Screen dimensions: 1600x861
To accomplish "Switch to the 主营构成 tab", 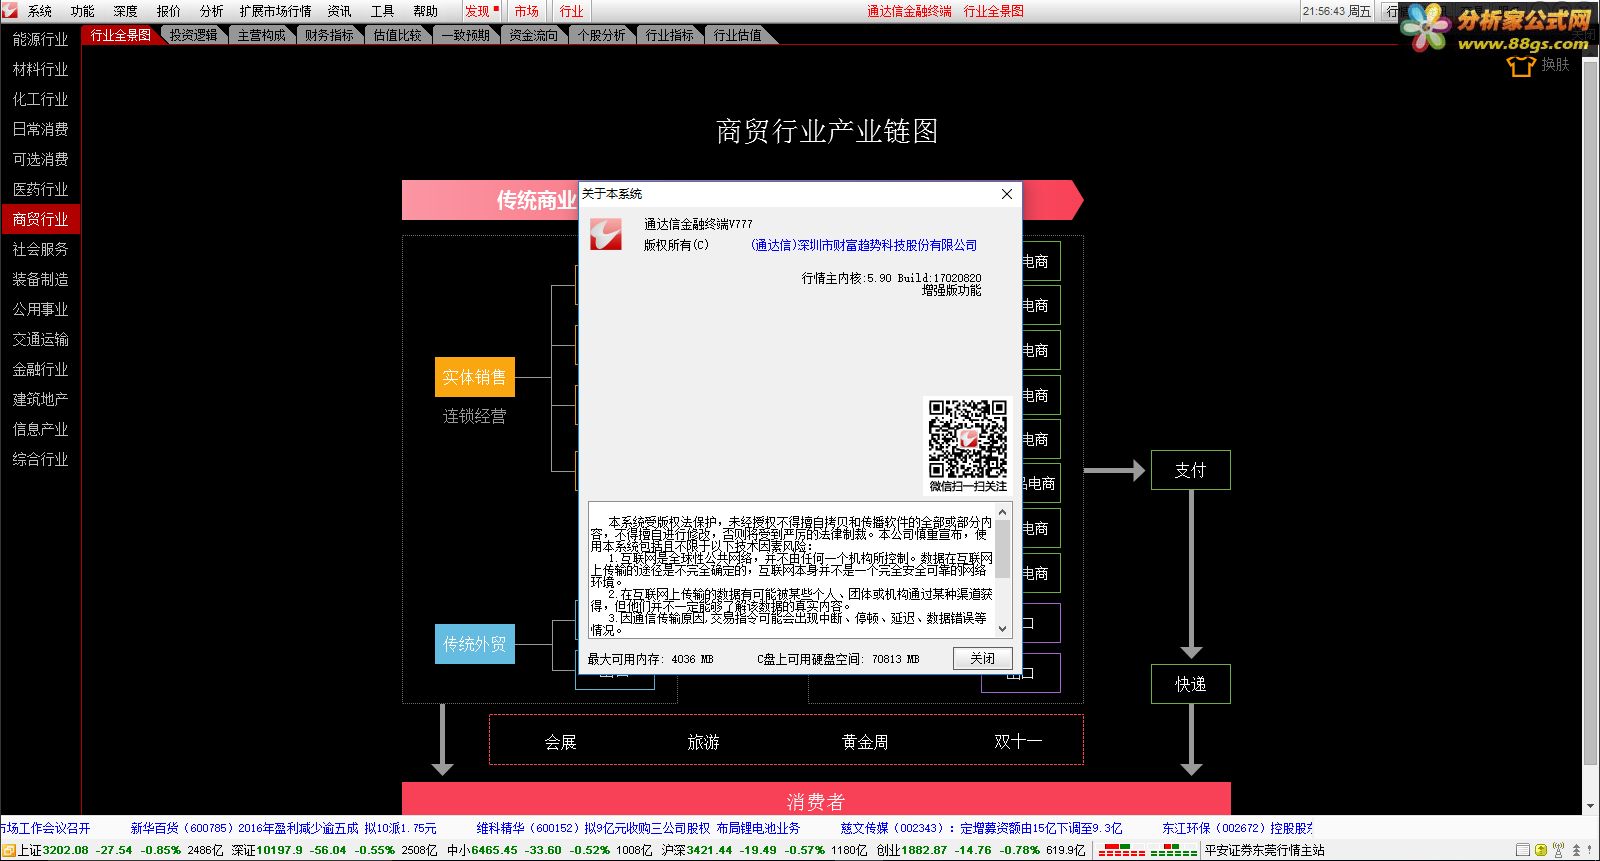I will click(x=261, y=35).
